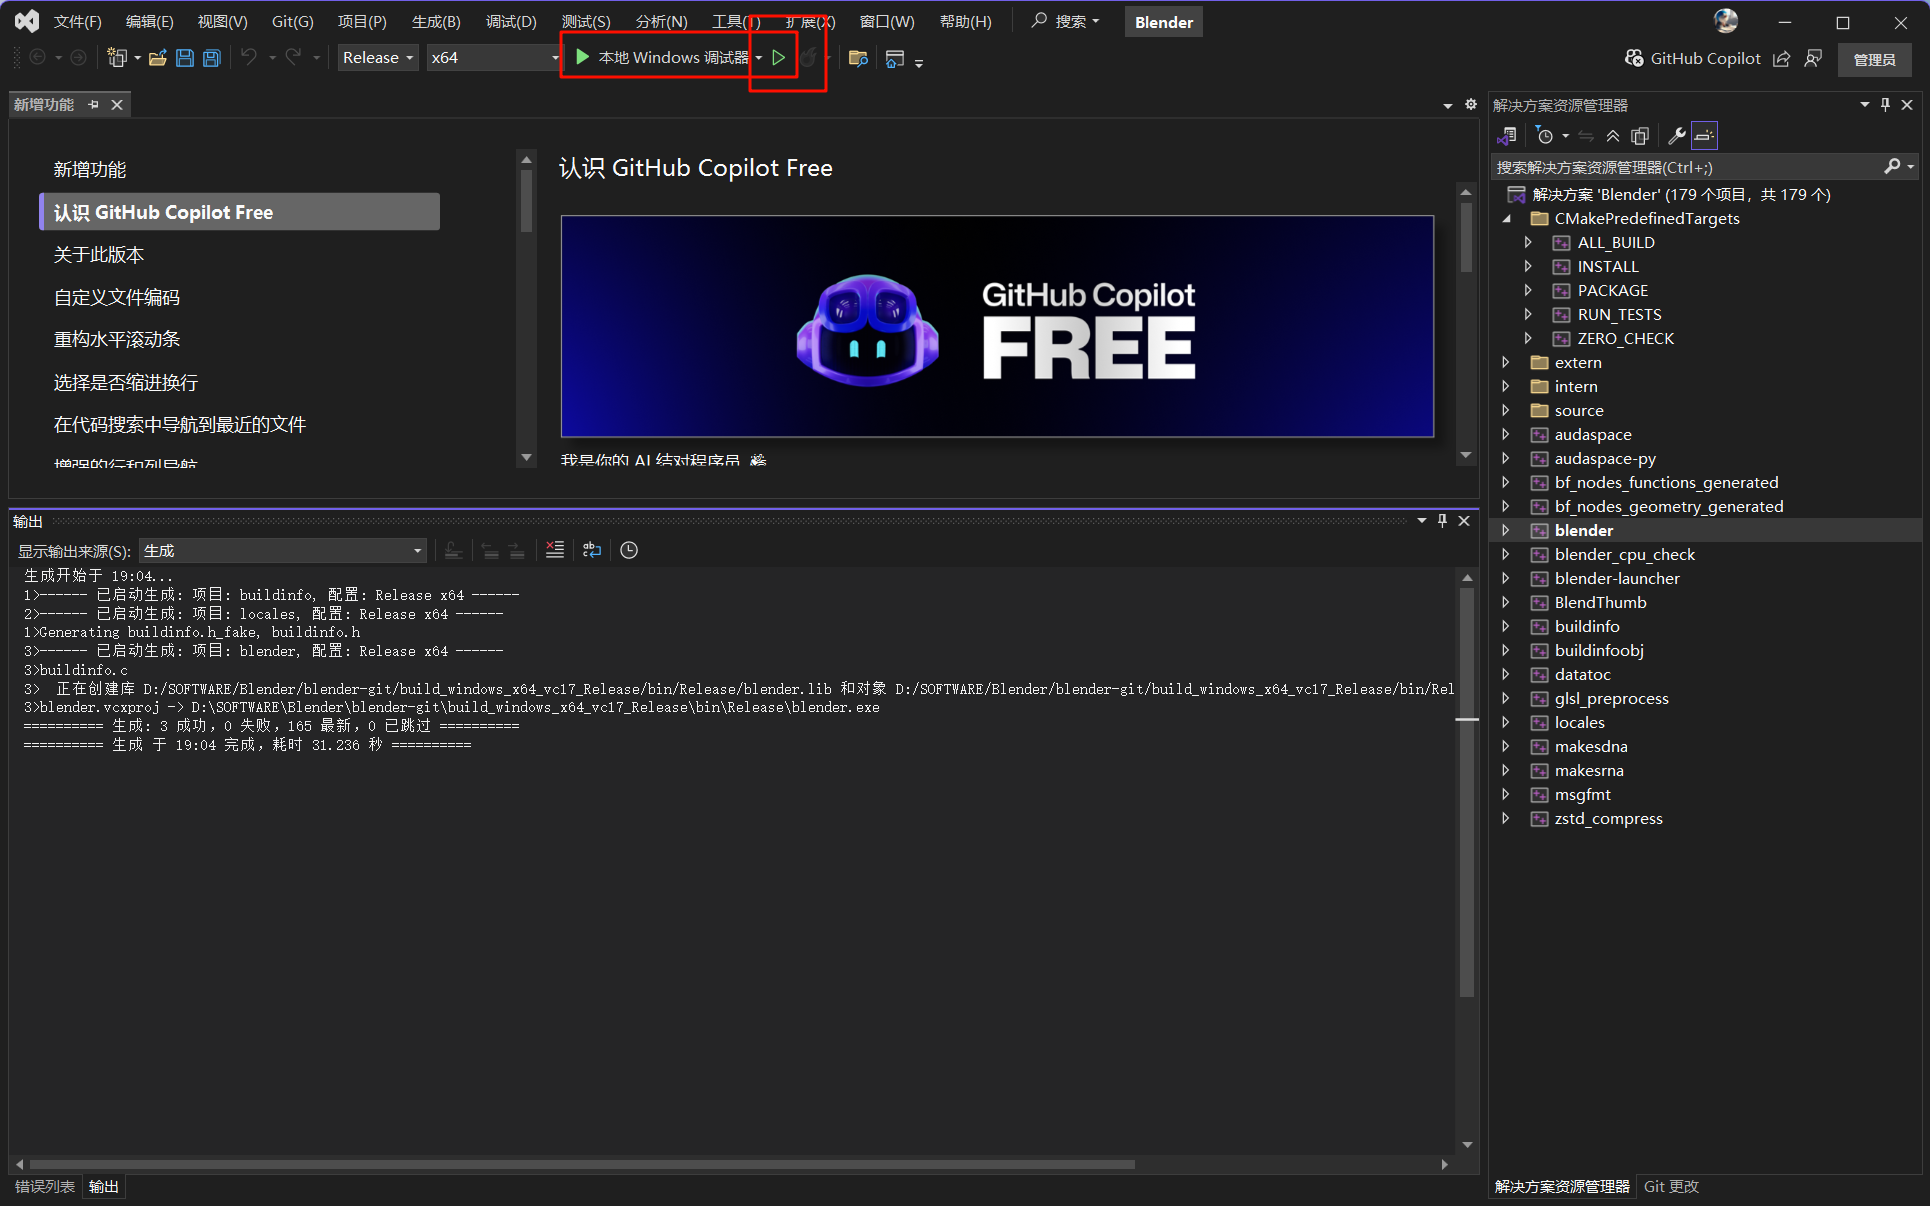Viewport: 1930px width, 1206px height.
Task: Toggle word wrap in output panel
Action: (592, 550)
